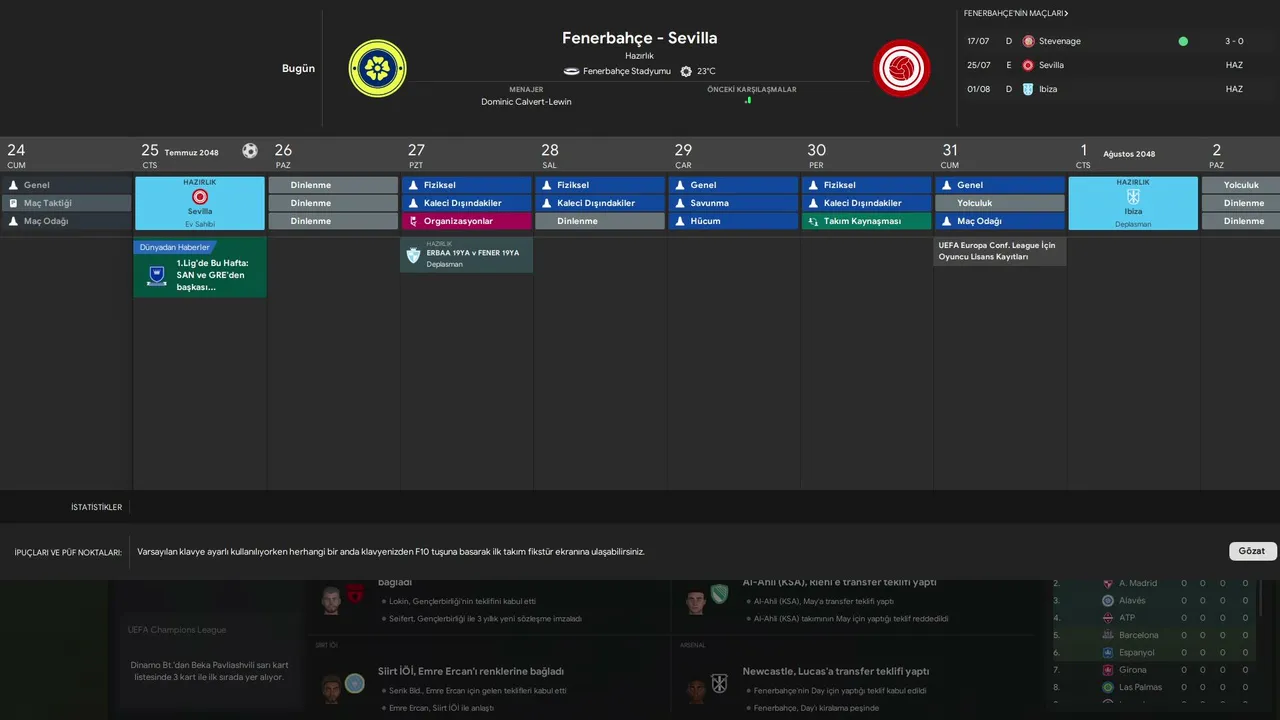Image resolution: width=1280 pixels, height=720 pixels.
Task: Open the UEFA Europa Conf. League registration card
Action: (x=1000, y=251)
